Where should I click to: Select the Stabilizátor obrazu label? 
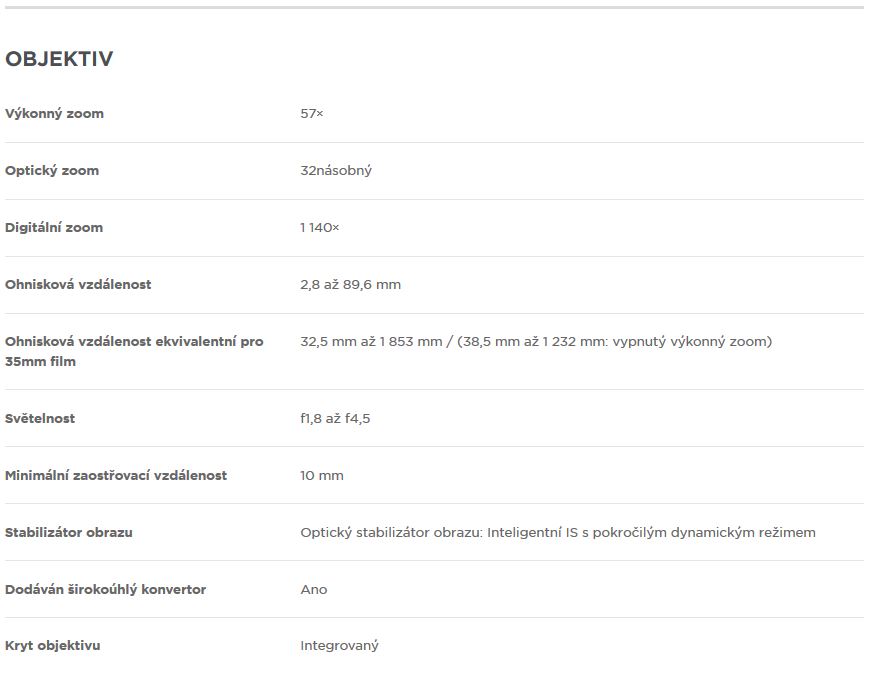[69, 532]
